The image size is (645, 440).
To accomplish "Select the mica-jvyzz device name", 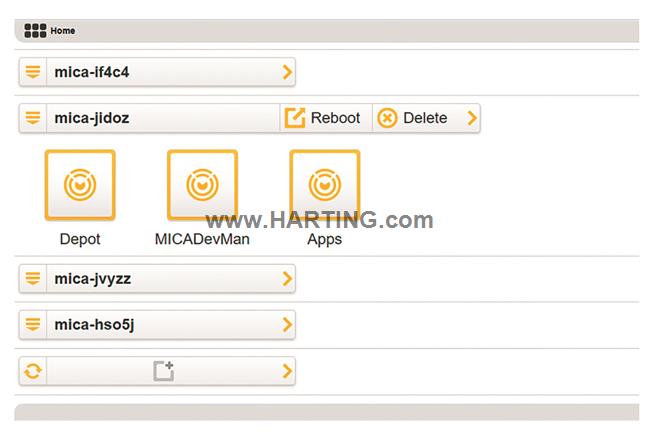I will 93,279.
